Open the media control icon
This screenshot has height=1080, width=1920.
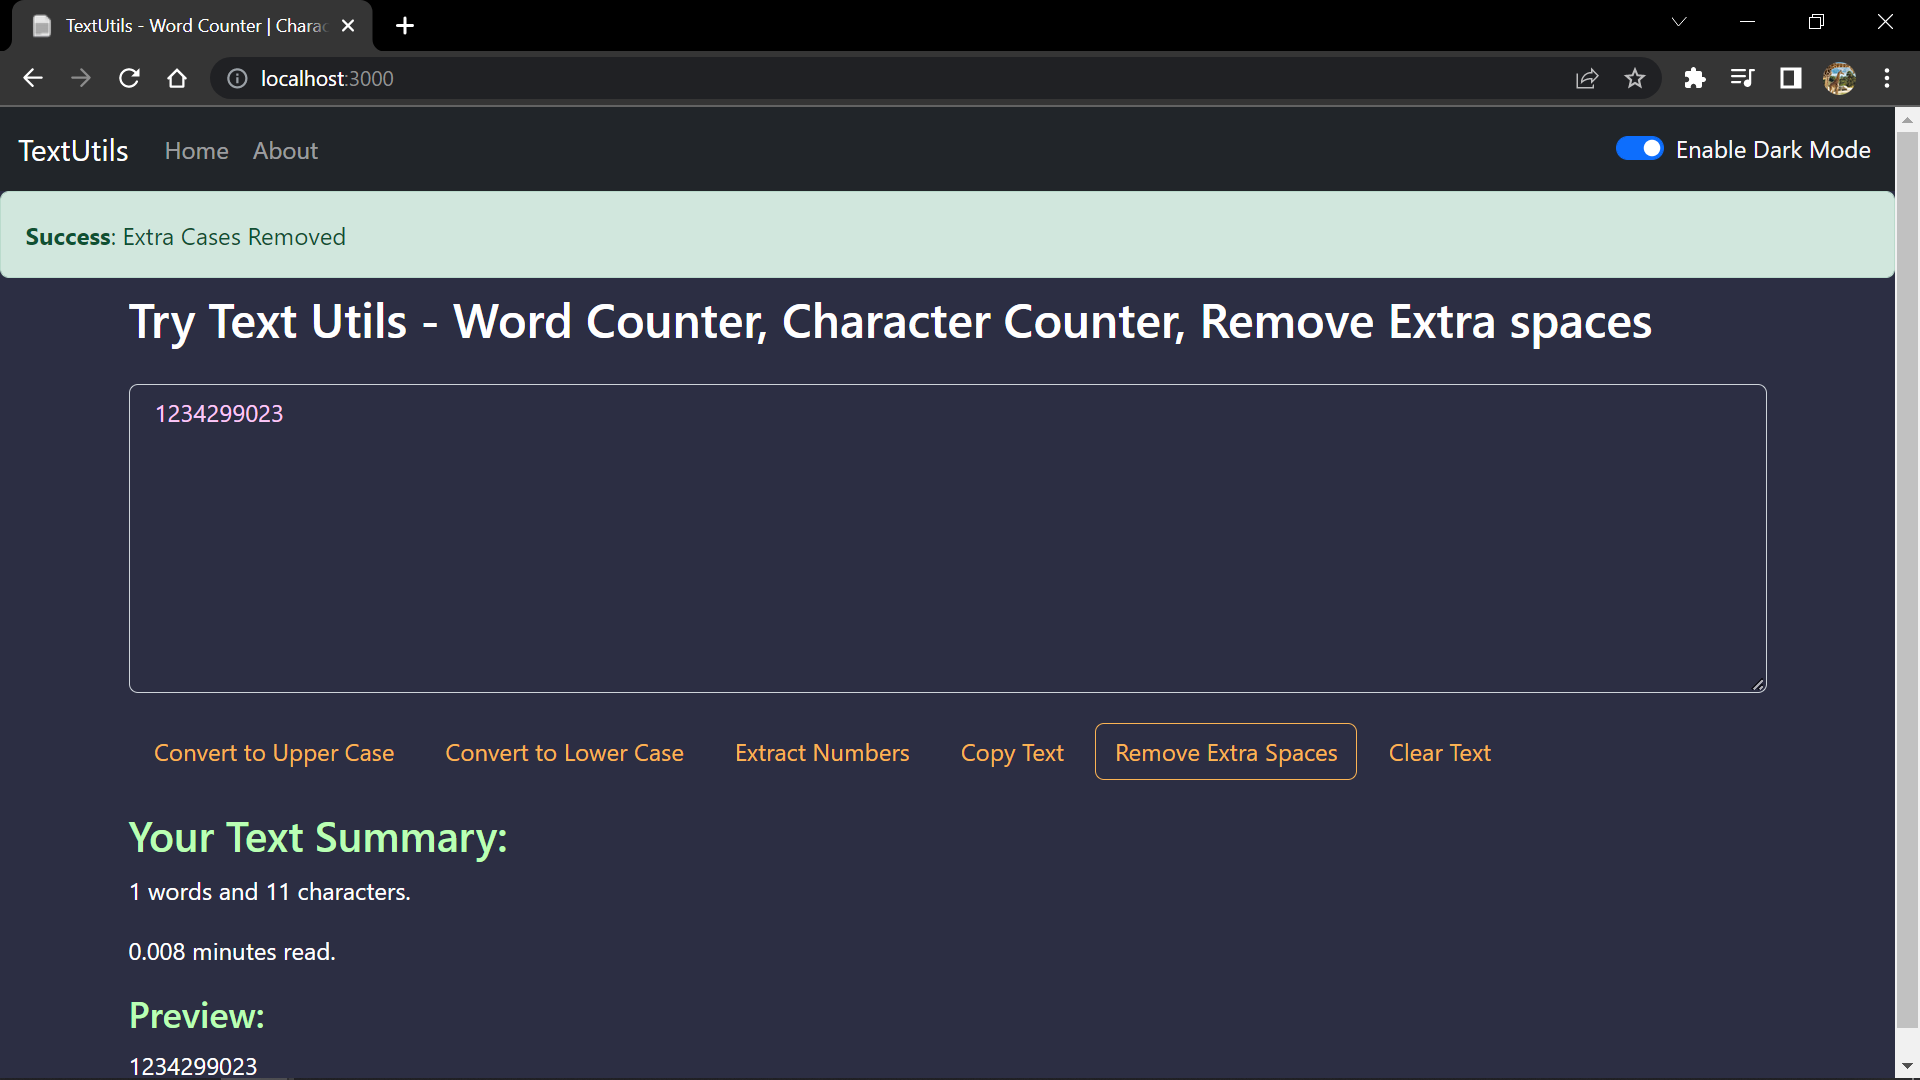click(x=1742, y=78)
